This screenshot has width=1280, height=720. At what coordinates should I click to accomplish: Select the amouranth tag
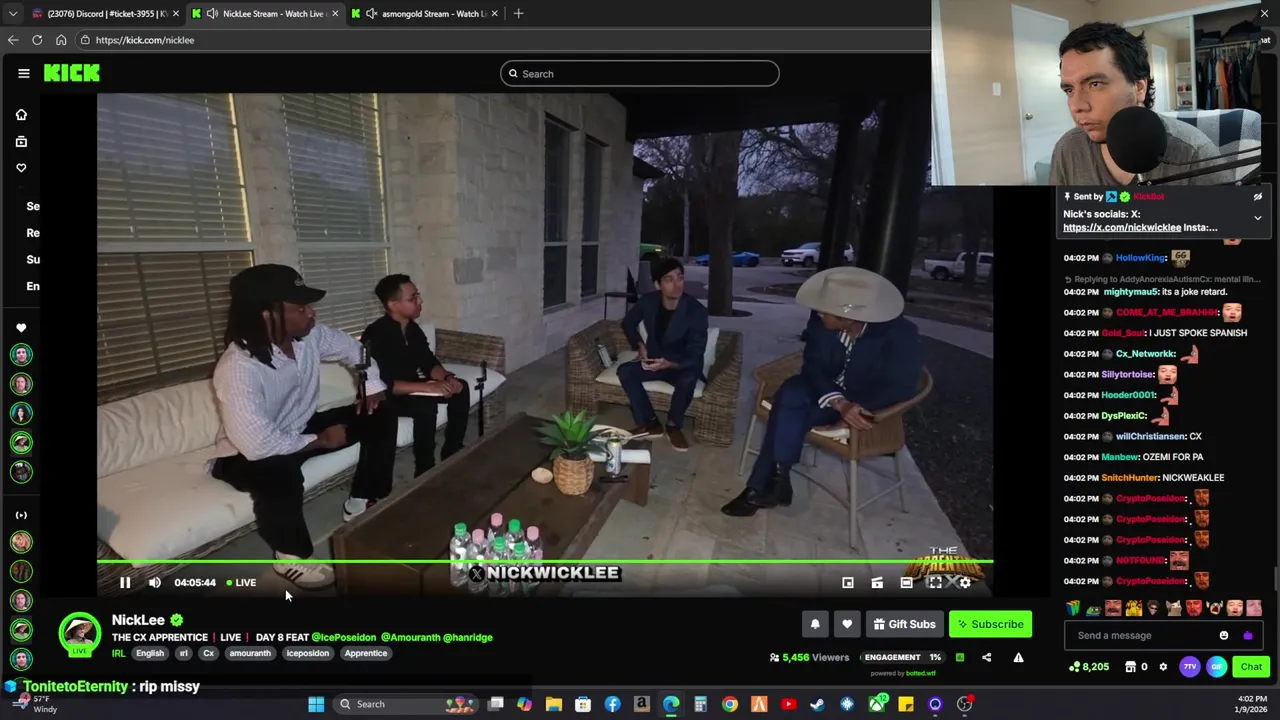coord(250,653)
